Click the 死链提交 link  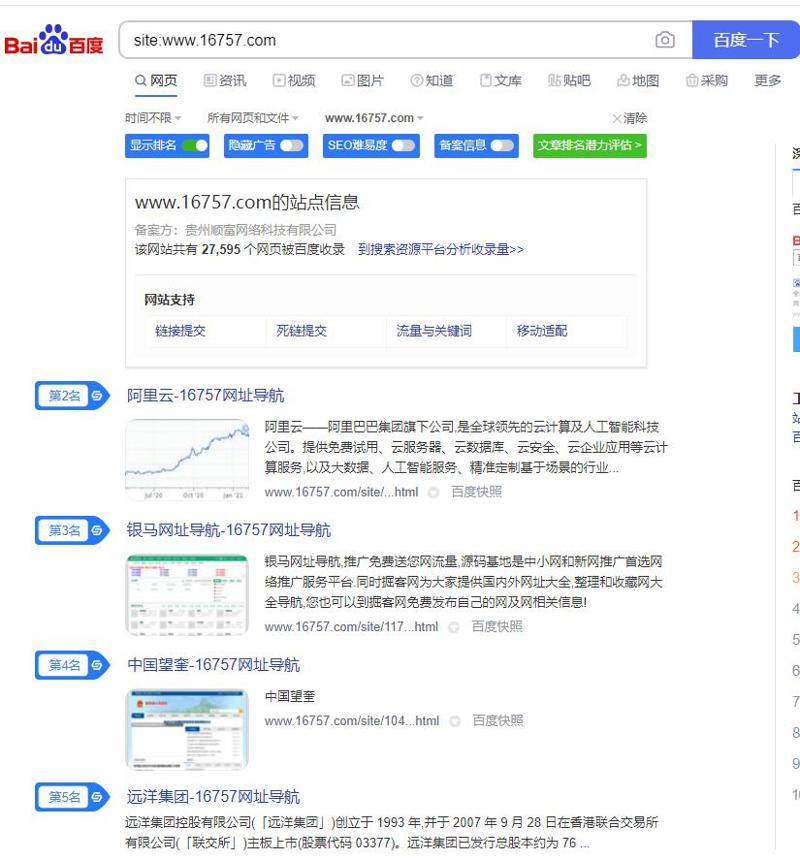302,331
